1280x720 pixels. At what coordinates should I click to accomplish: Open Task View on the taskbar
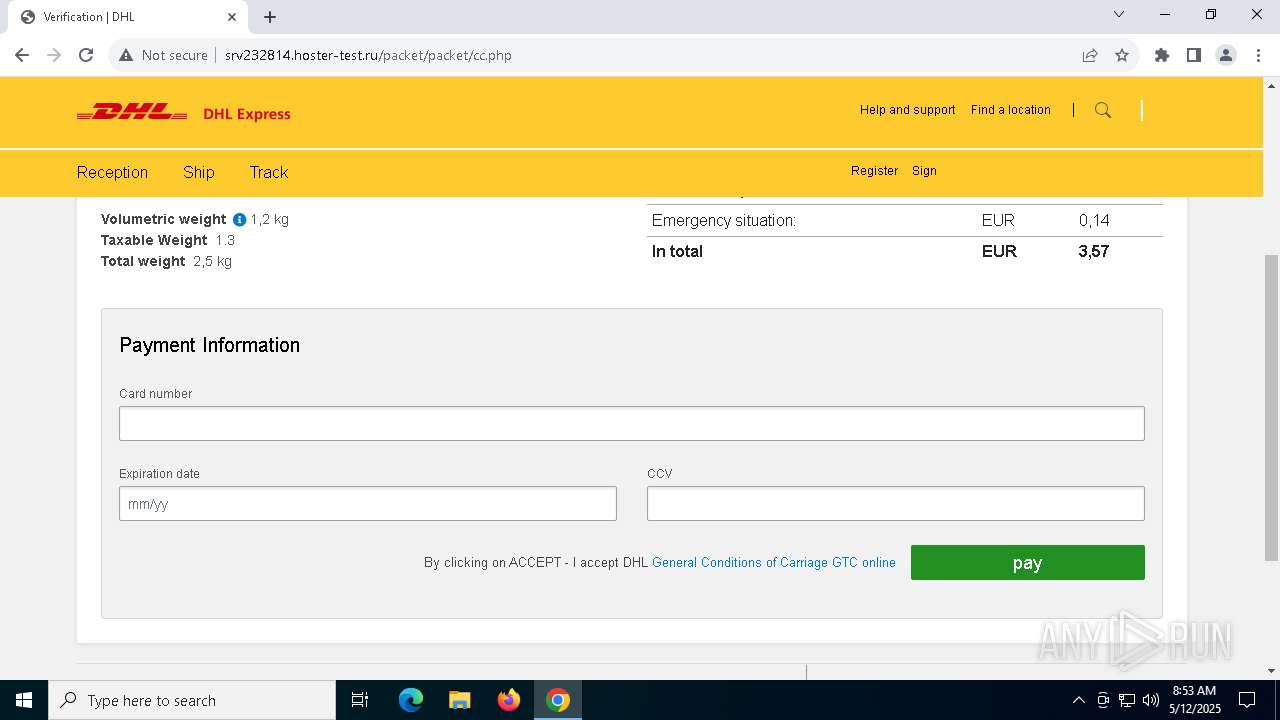360,700
